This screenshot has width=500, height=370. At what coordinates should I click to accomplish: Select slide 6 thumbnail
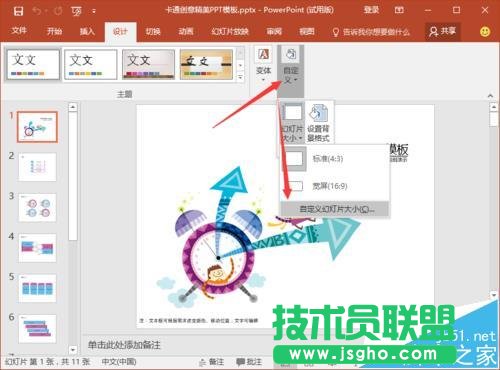click(x=37, y=329)
